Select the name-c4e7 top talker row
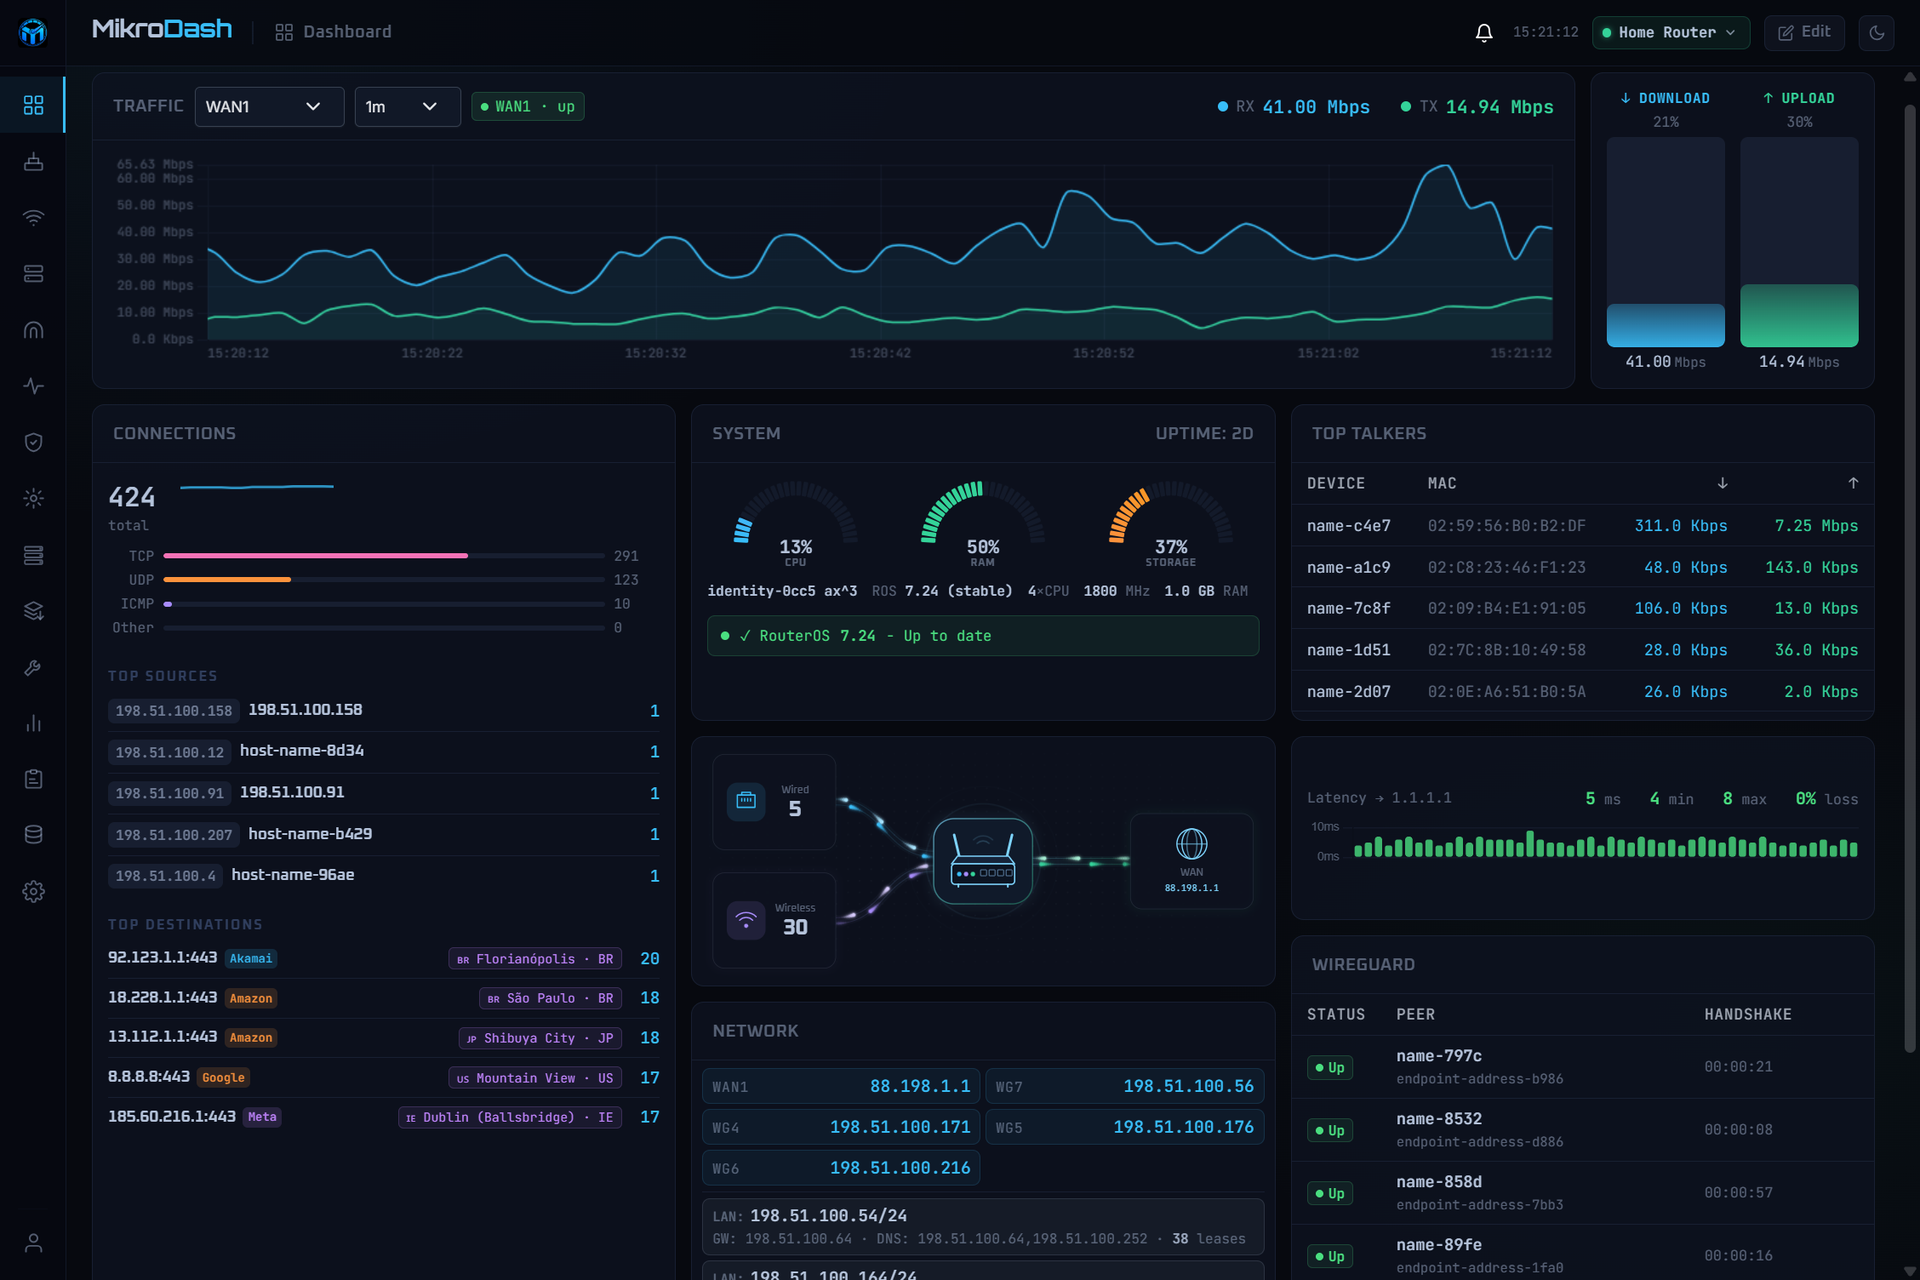 pos(1582,526)
